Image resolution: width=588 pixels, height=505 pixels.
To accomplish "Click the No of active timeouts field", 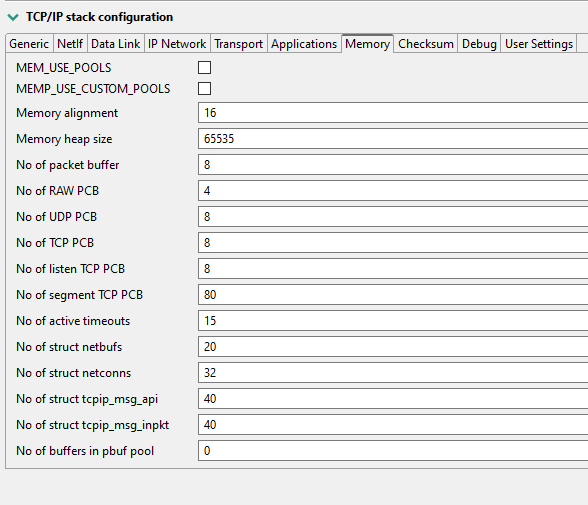I will click(x=393, y=321).
